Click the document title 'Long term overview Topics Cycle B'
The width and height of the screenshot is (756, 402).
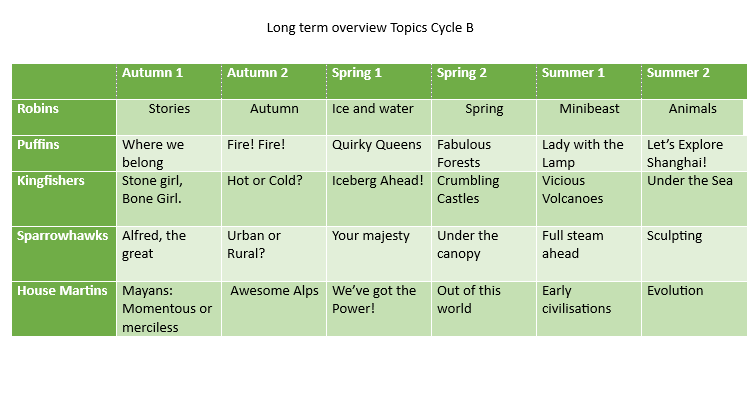[370, 27]
